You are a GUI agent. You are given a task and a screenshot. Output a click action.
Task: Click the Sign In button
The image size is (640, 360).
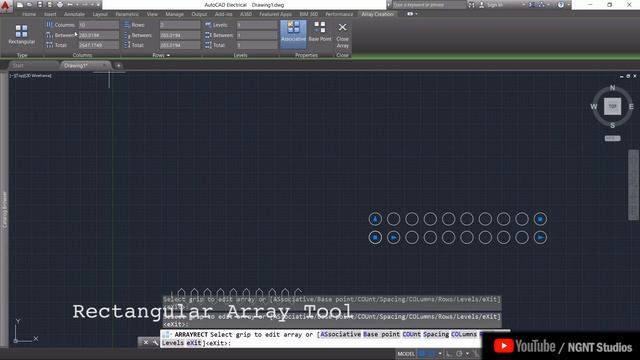[x=491, y=5]
